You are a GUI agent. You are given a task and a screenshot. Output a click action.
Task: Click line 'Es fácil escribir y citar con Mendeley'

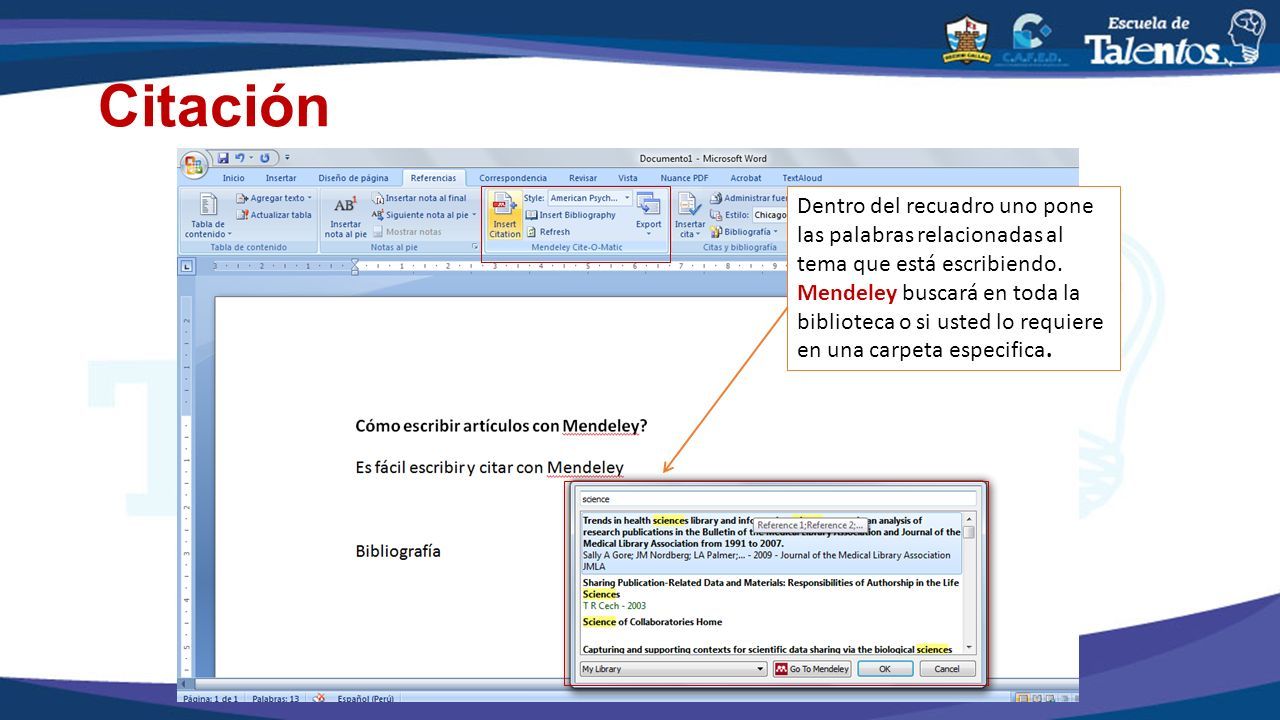[489, 467]
